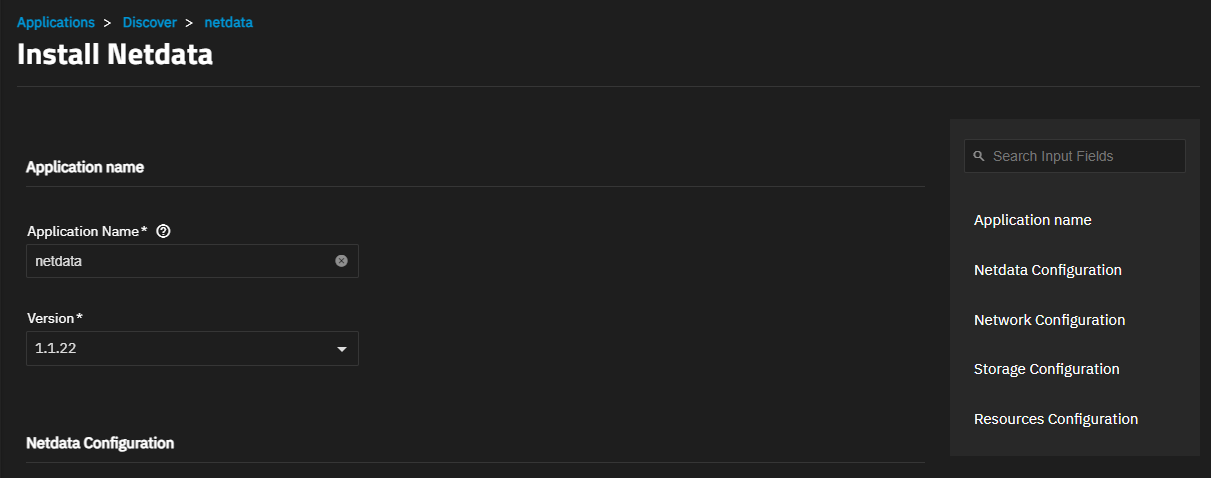Jump to Application name section in sidebar

click(x=1032, y=220)
